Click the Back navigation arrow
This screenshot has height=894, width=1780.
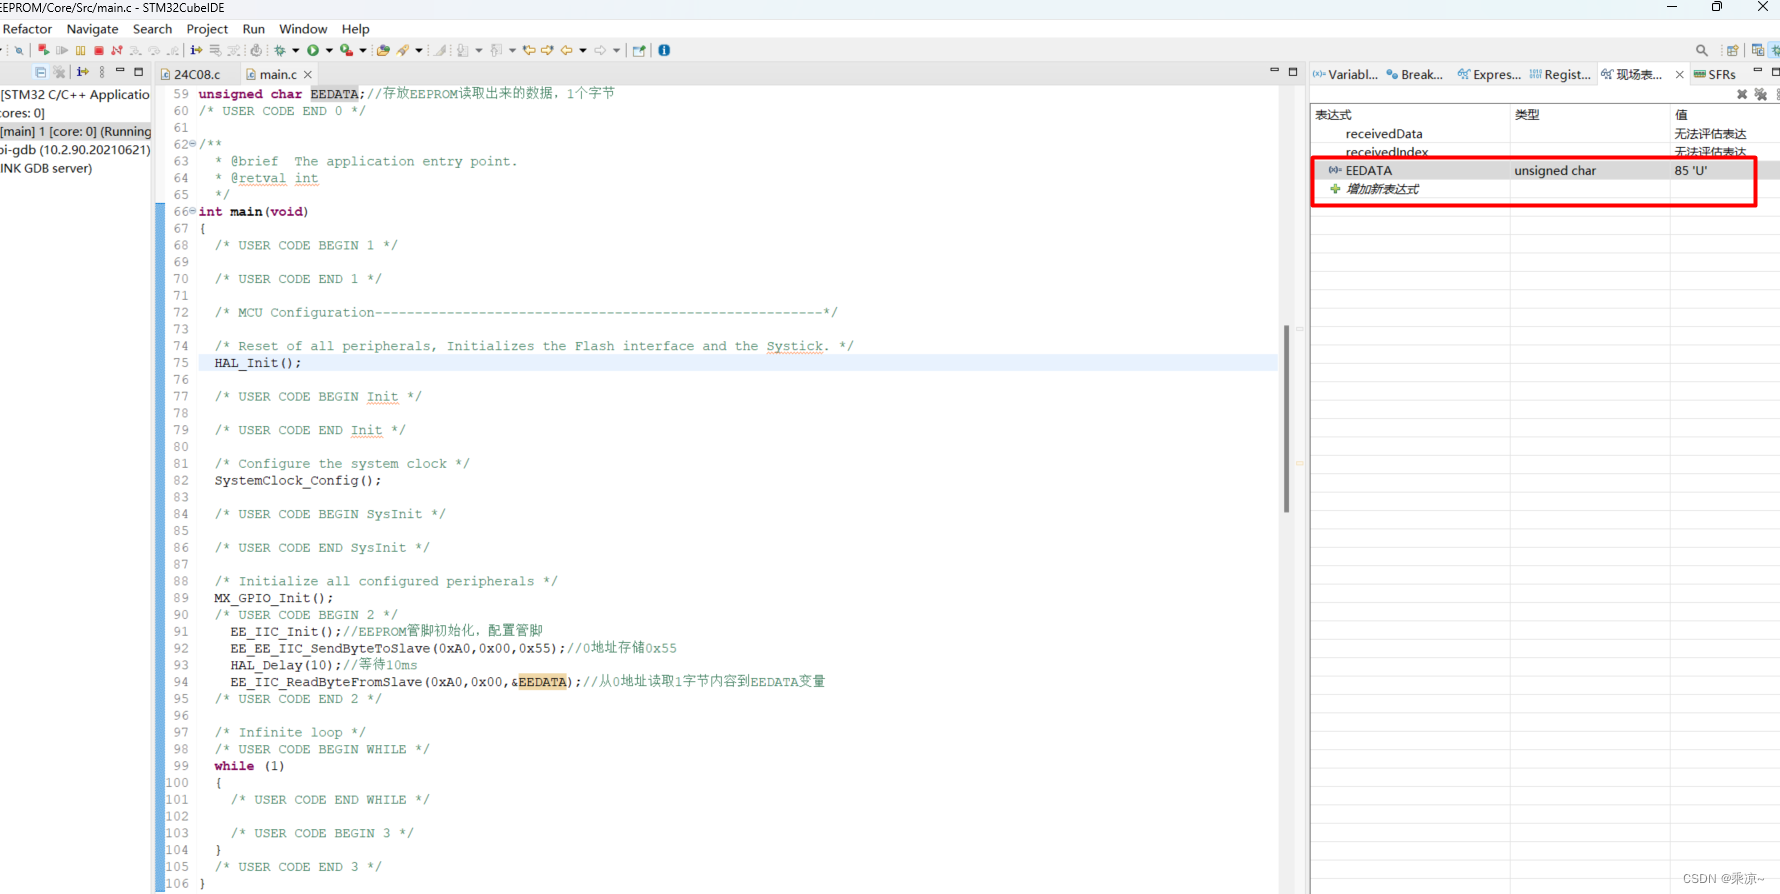566,50
